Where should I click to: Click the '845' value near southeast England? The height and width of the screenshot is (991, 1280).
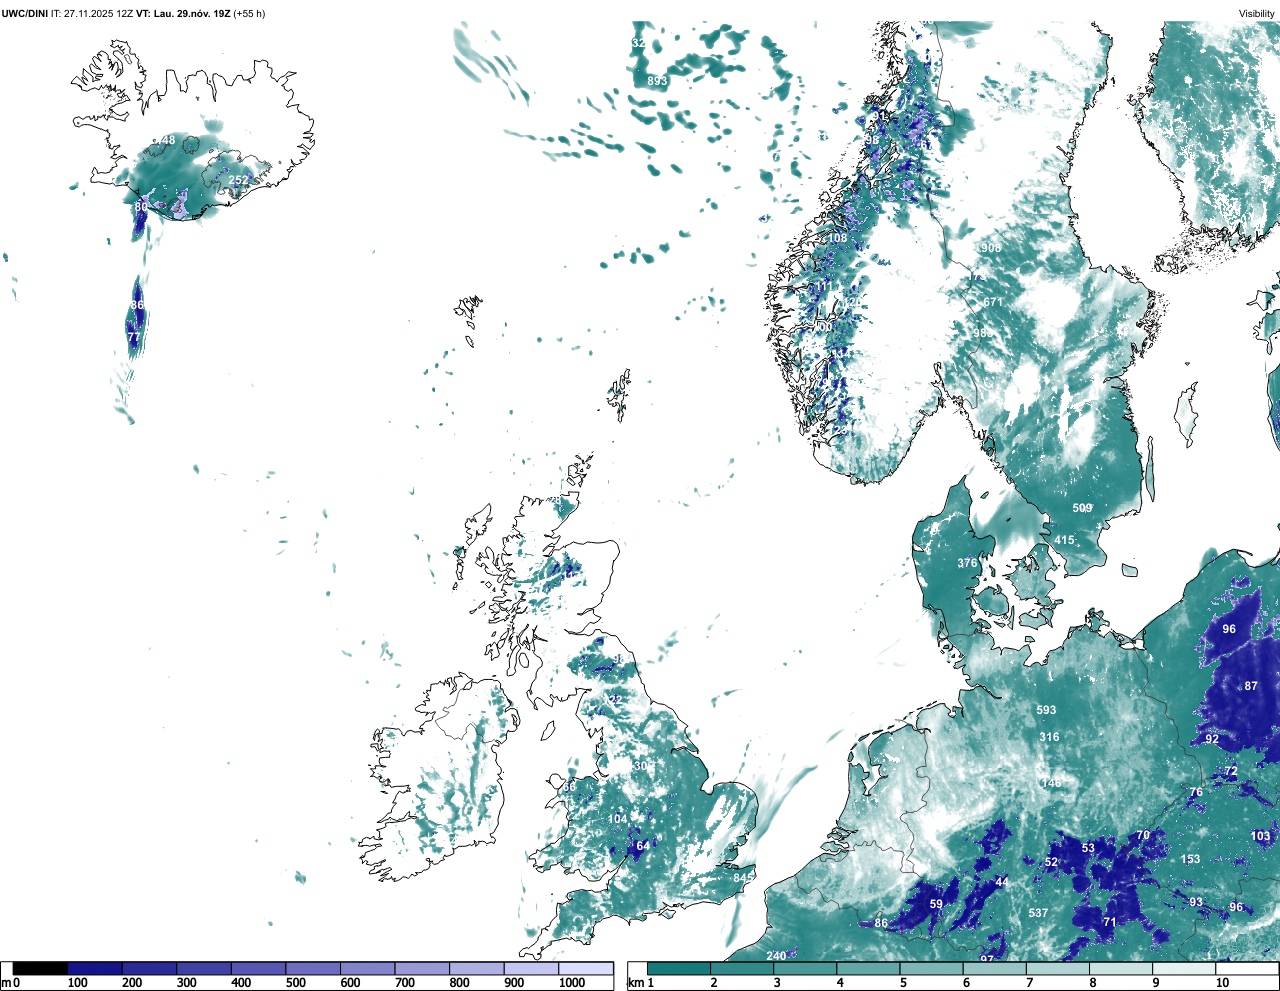743,878
